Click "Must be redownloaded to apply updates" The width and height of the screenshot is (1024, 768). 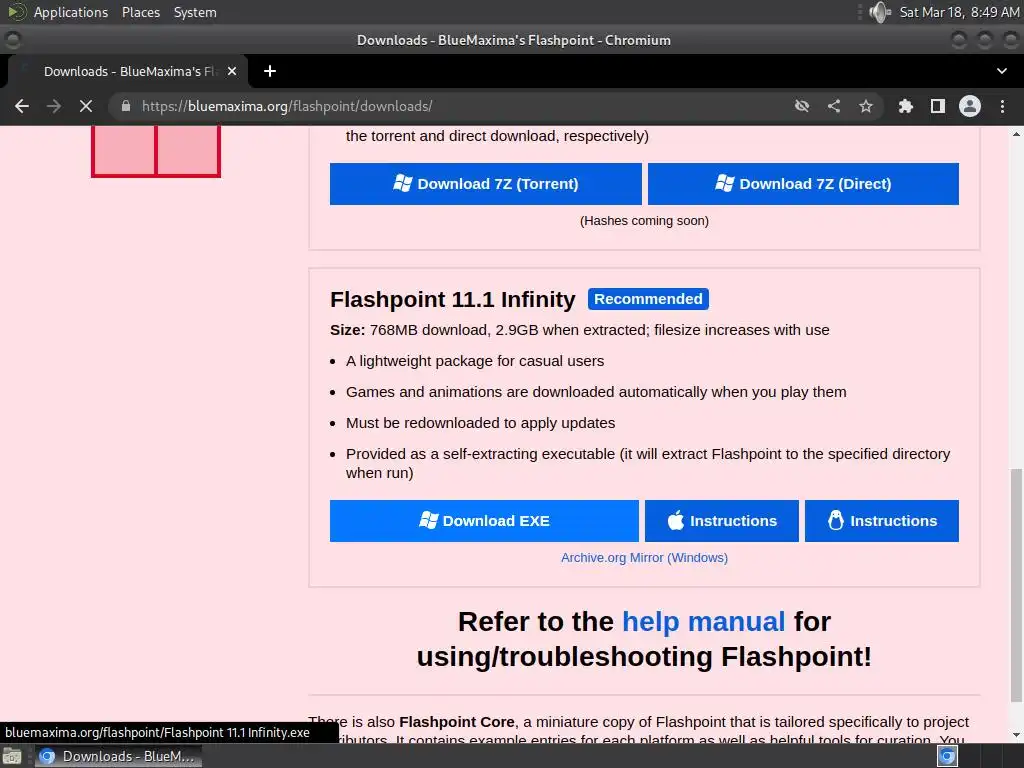point(480,423)
